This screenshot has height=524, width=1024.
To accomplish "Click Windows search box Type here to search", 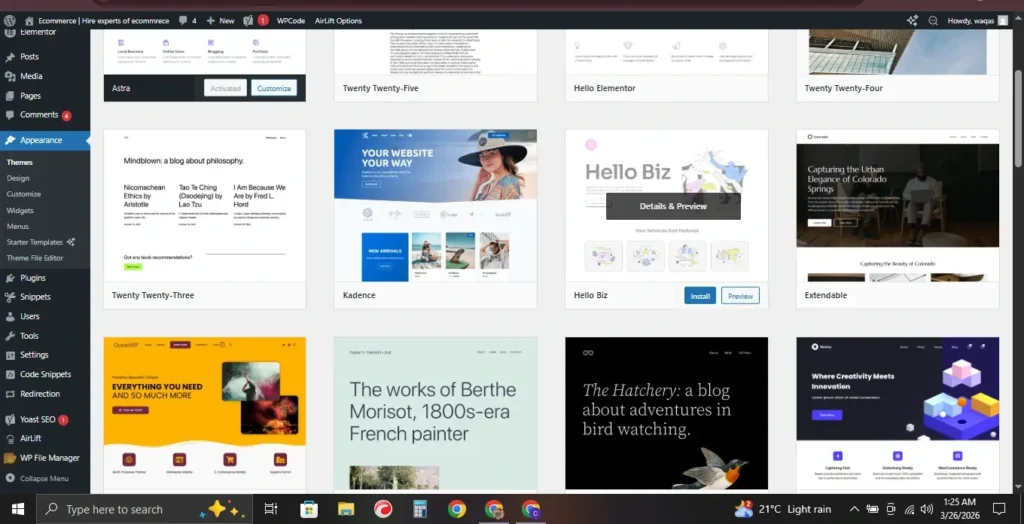I will pos(144,509).
